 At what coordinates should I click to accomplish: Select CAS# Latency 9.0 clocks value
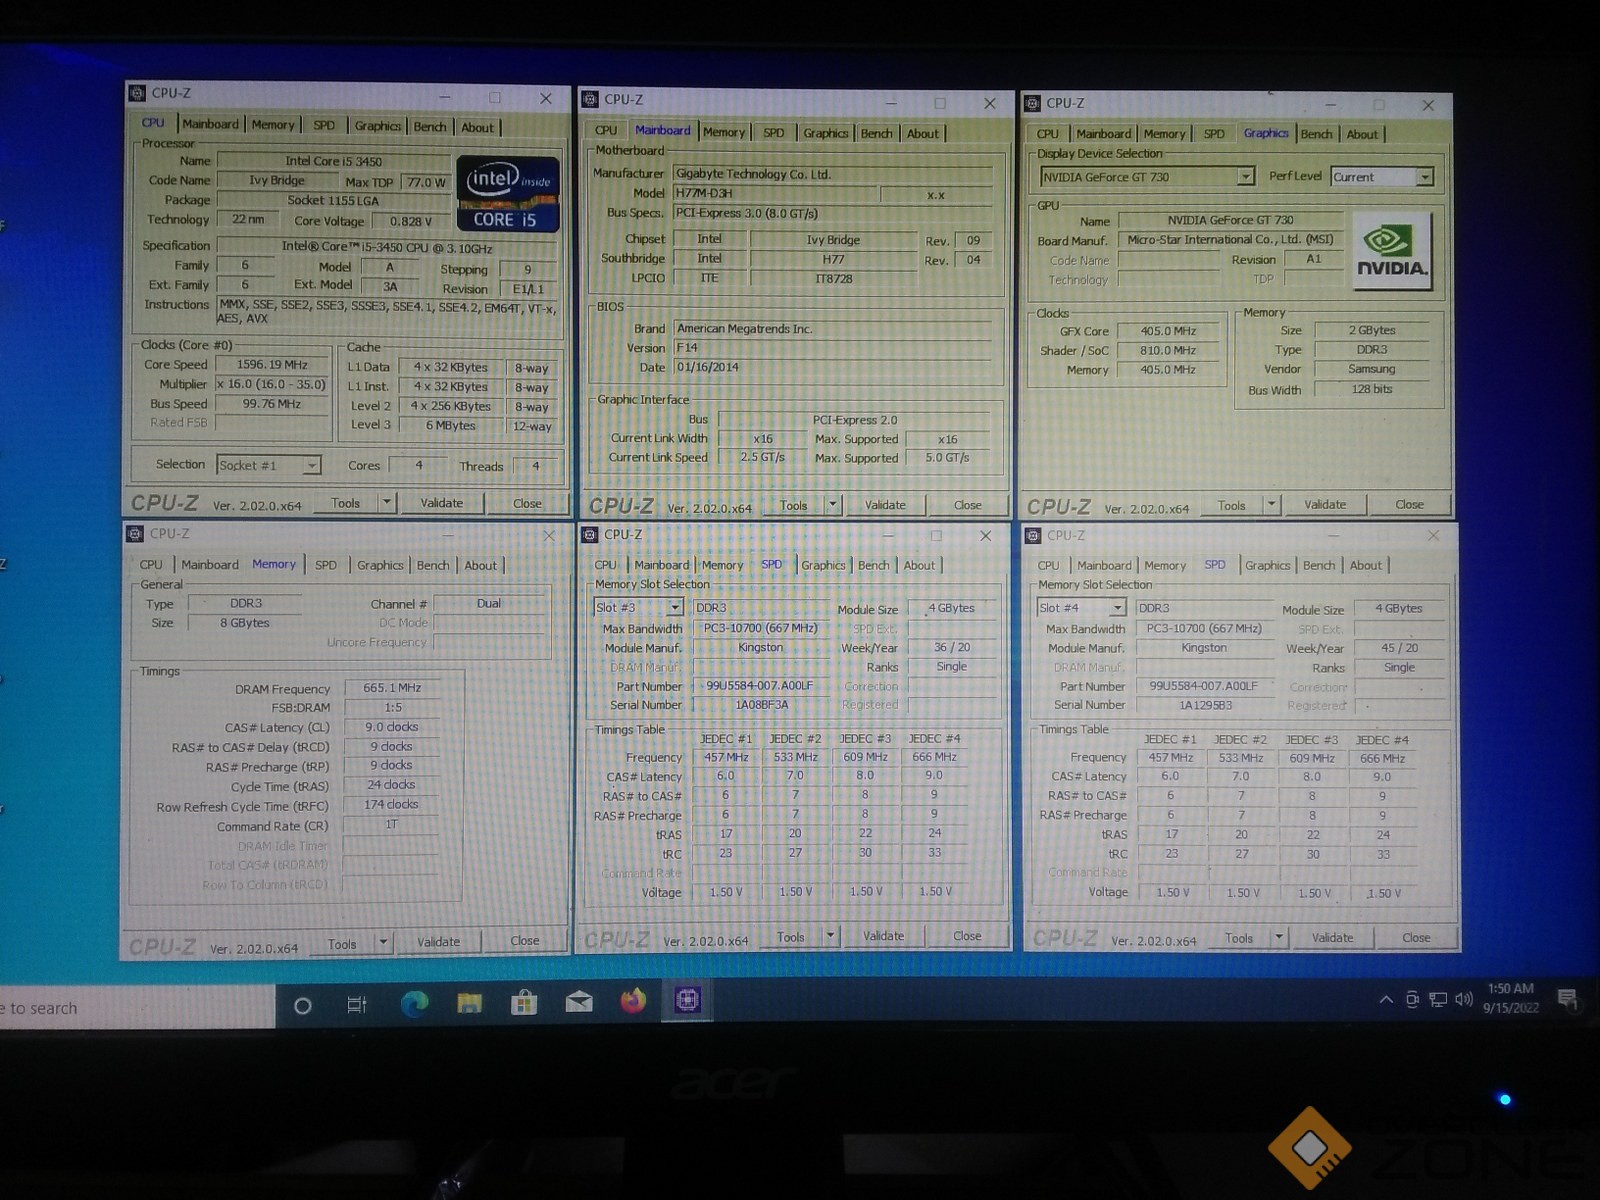click(x=392, y=727)
